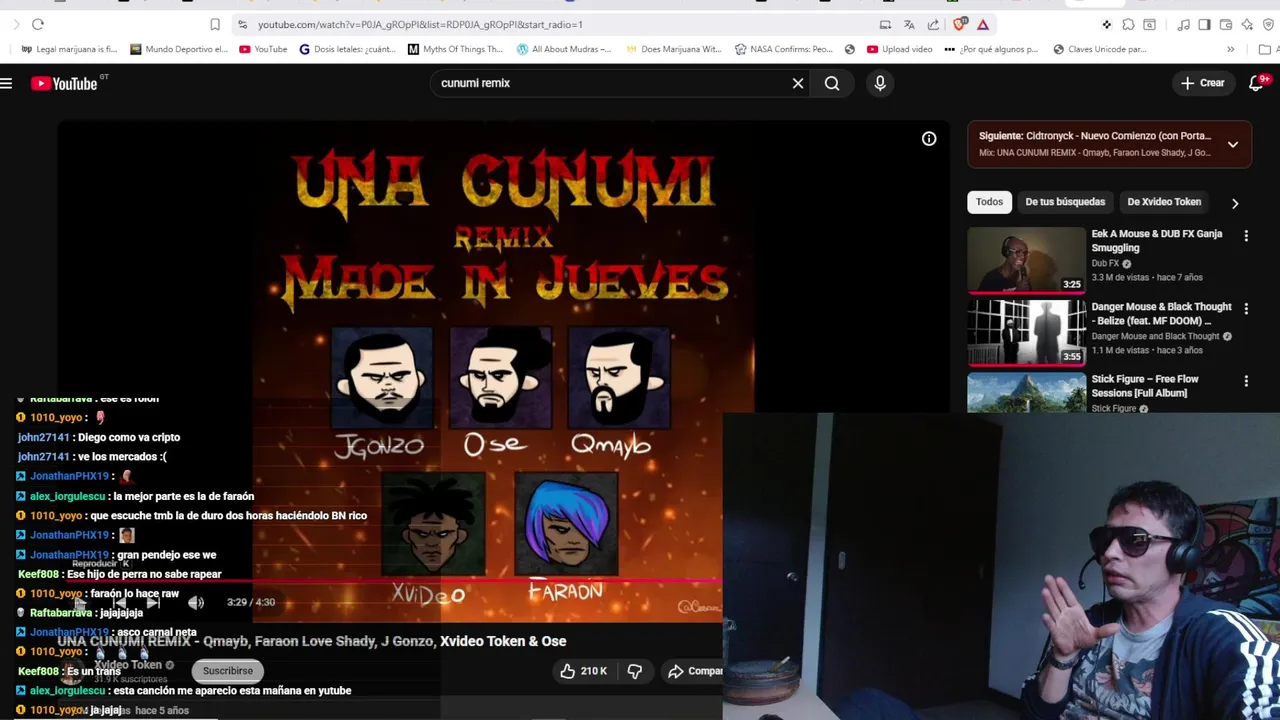Click the magnifier search button
1280x720 pixels.
(832, 83)
